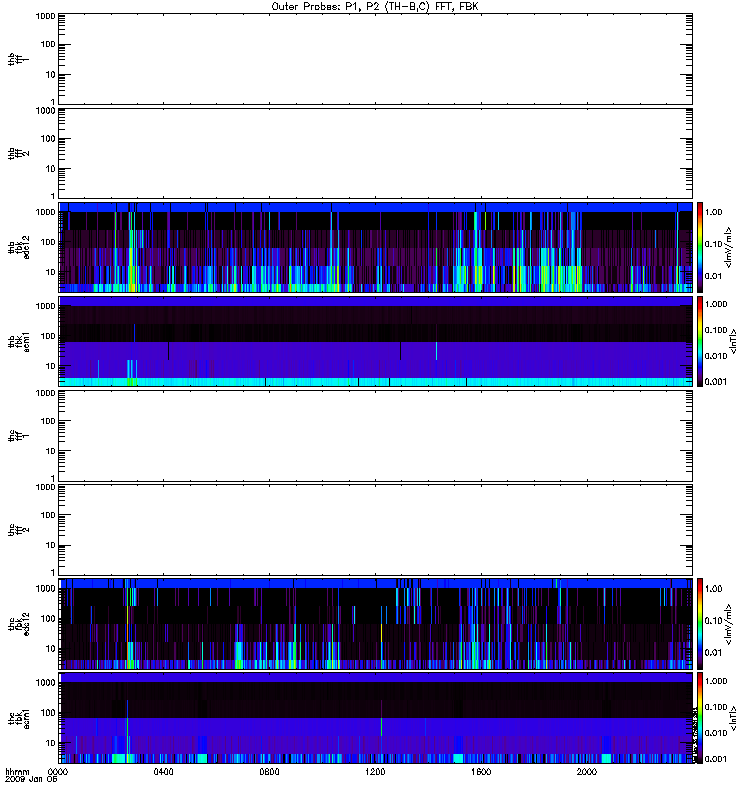This screenshot has height=800, width=750.
Task: Click "0.001" on the thc scm1 color bar scale
Action: [716, 759]
